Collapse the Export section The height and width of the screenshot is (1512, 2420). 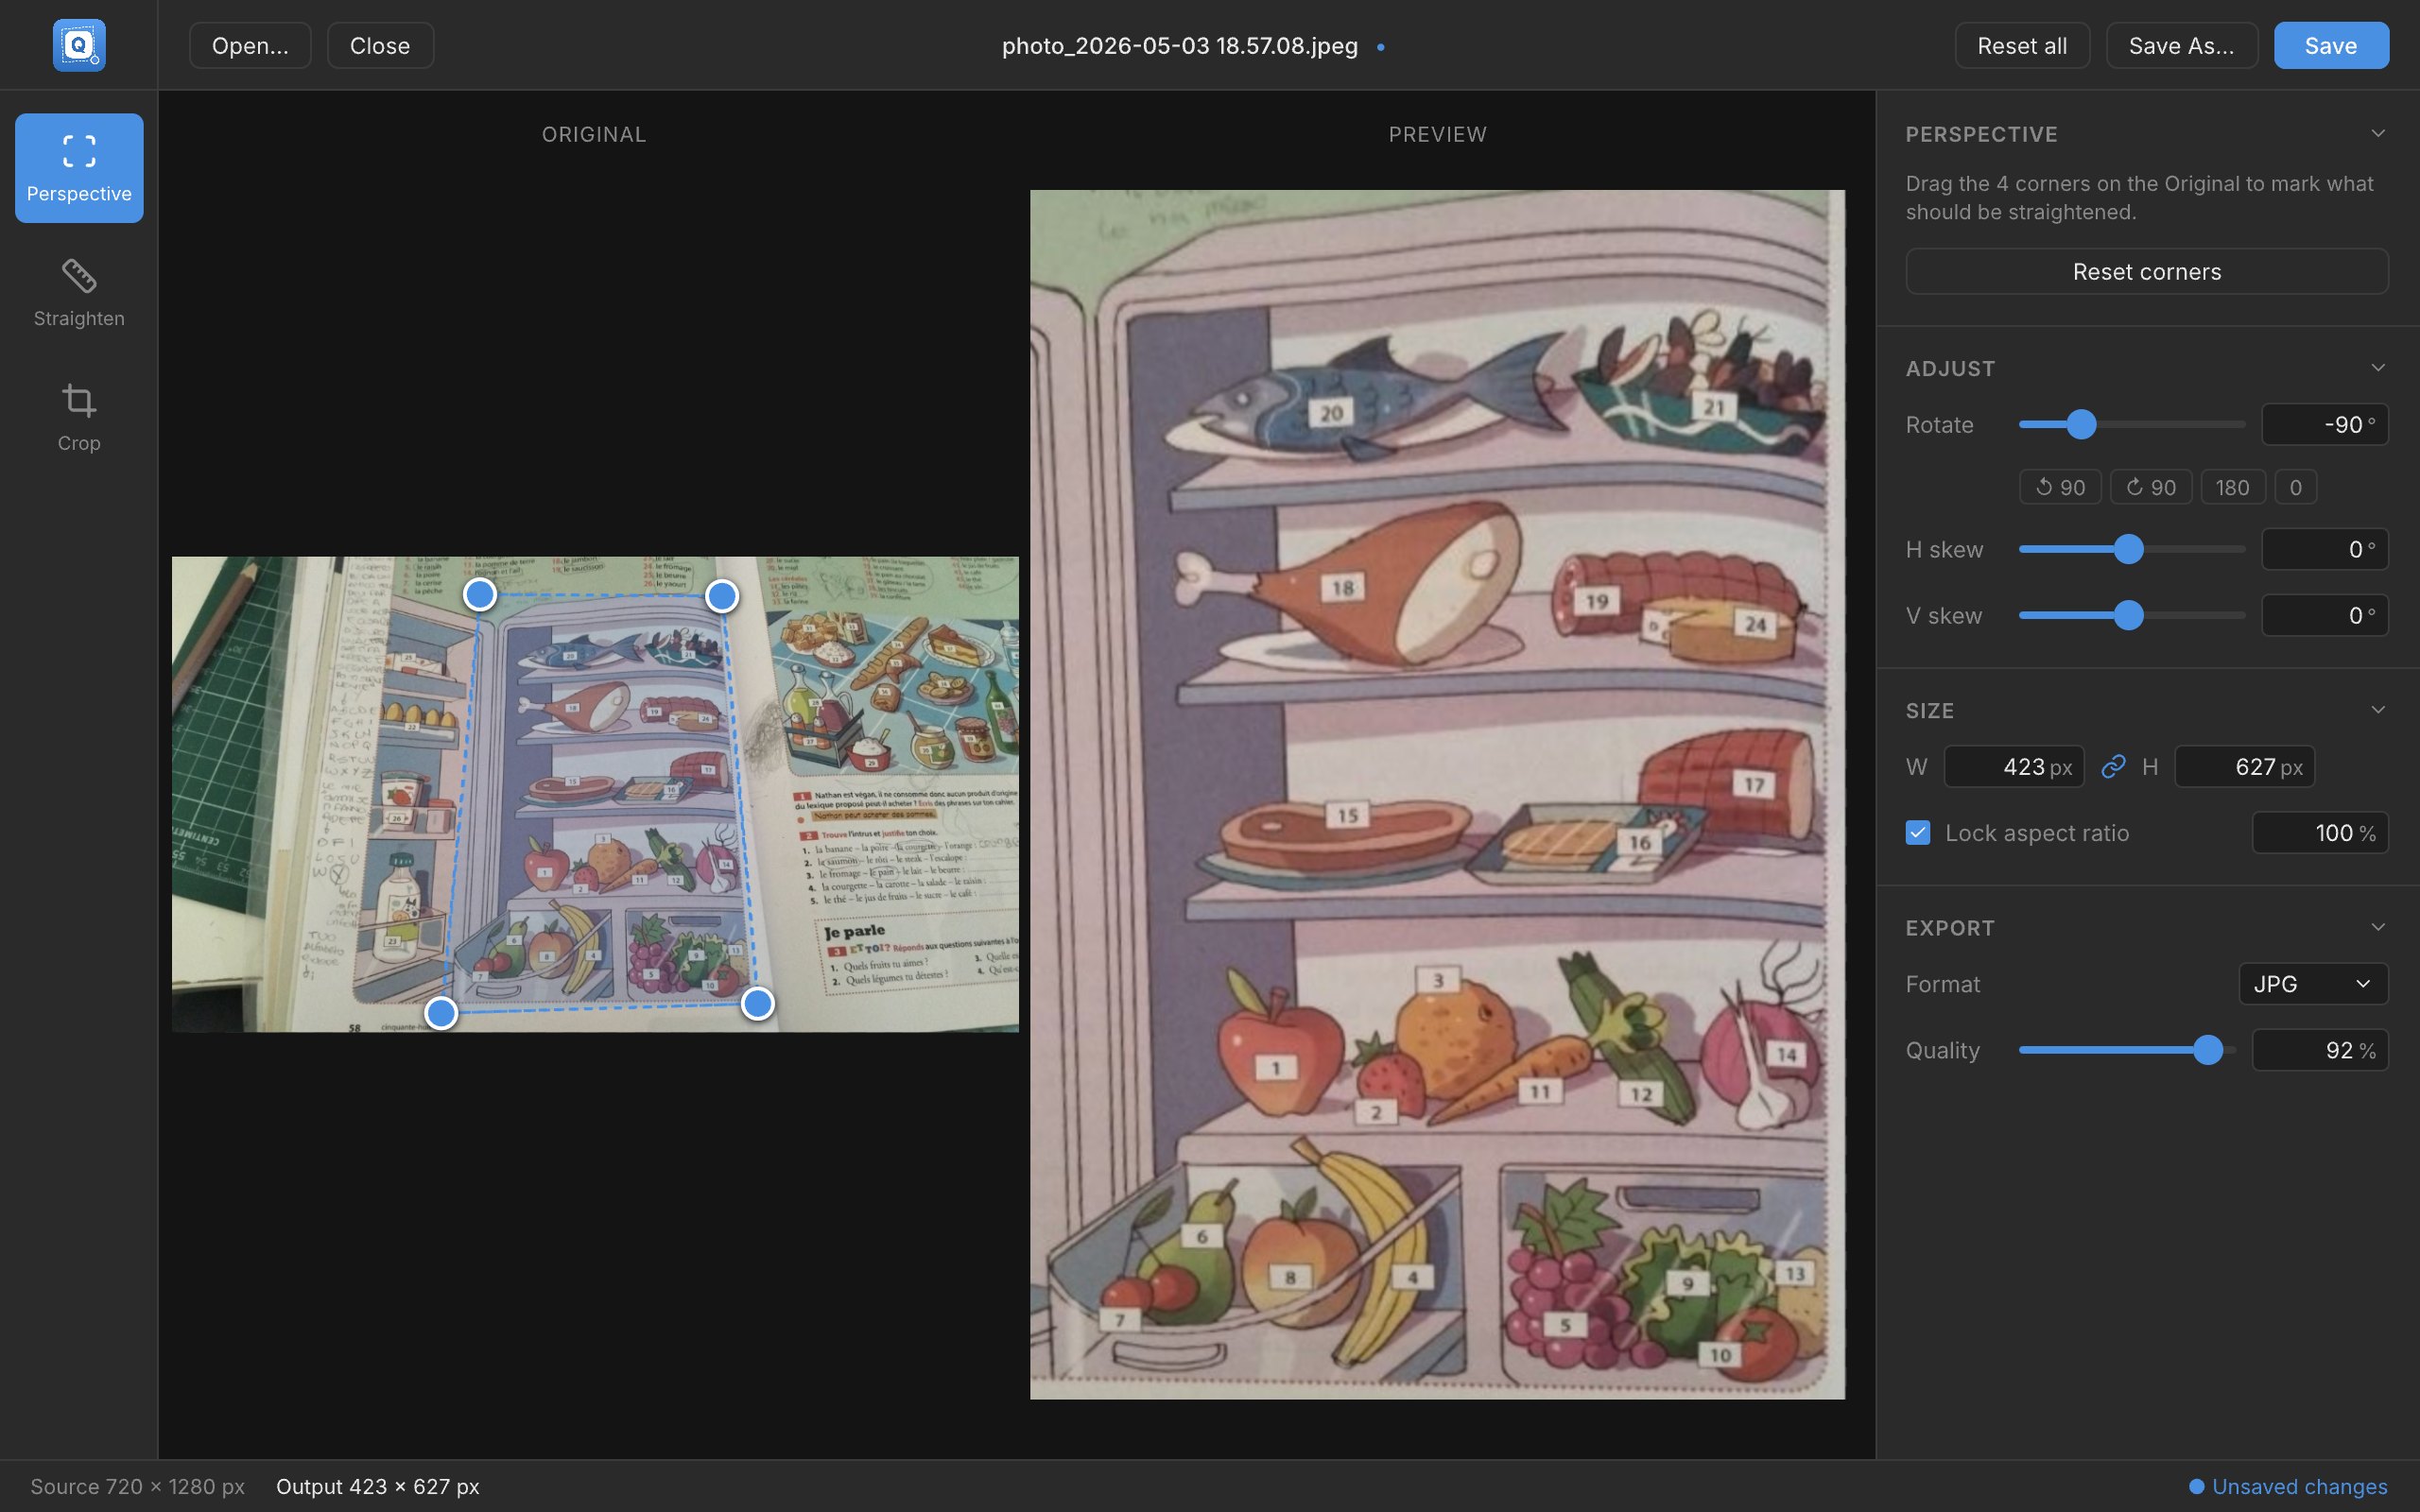[x=2378, y=927]
